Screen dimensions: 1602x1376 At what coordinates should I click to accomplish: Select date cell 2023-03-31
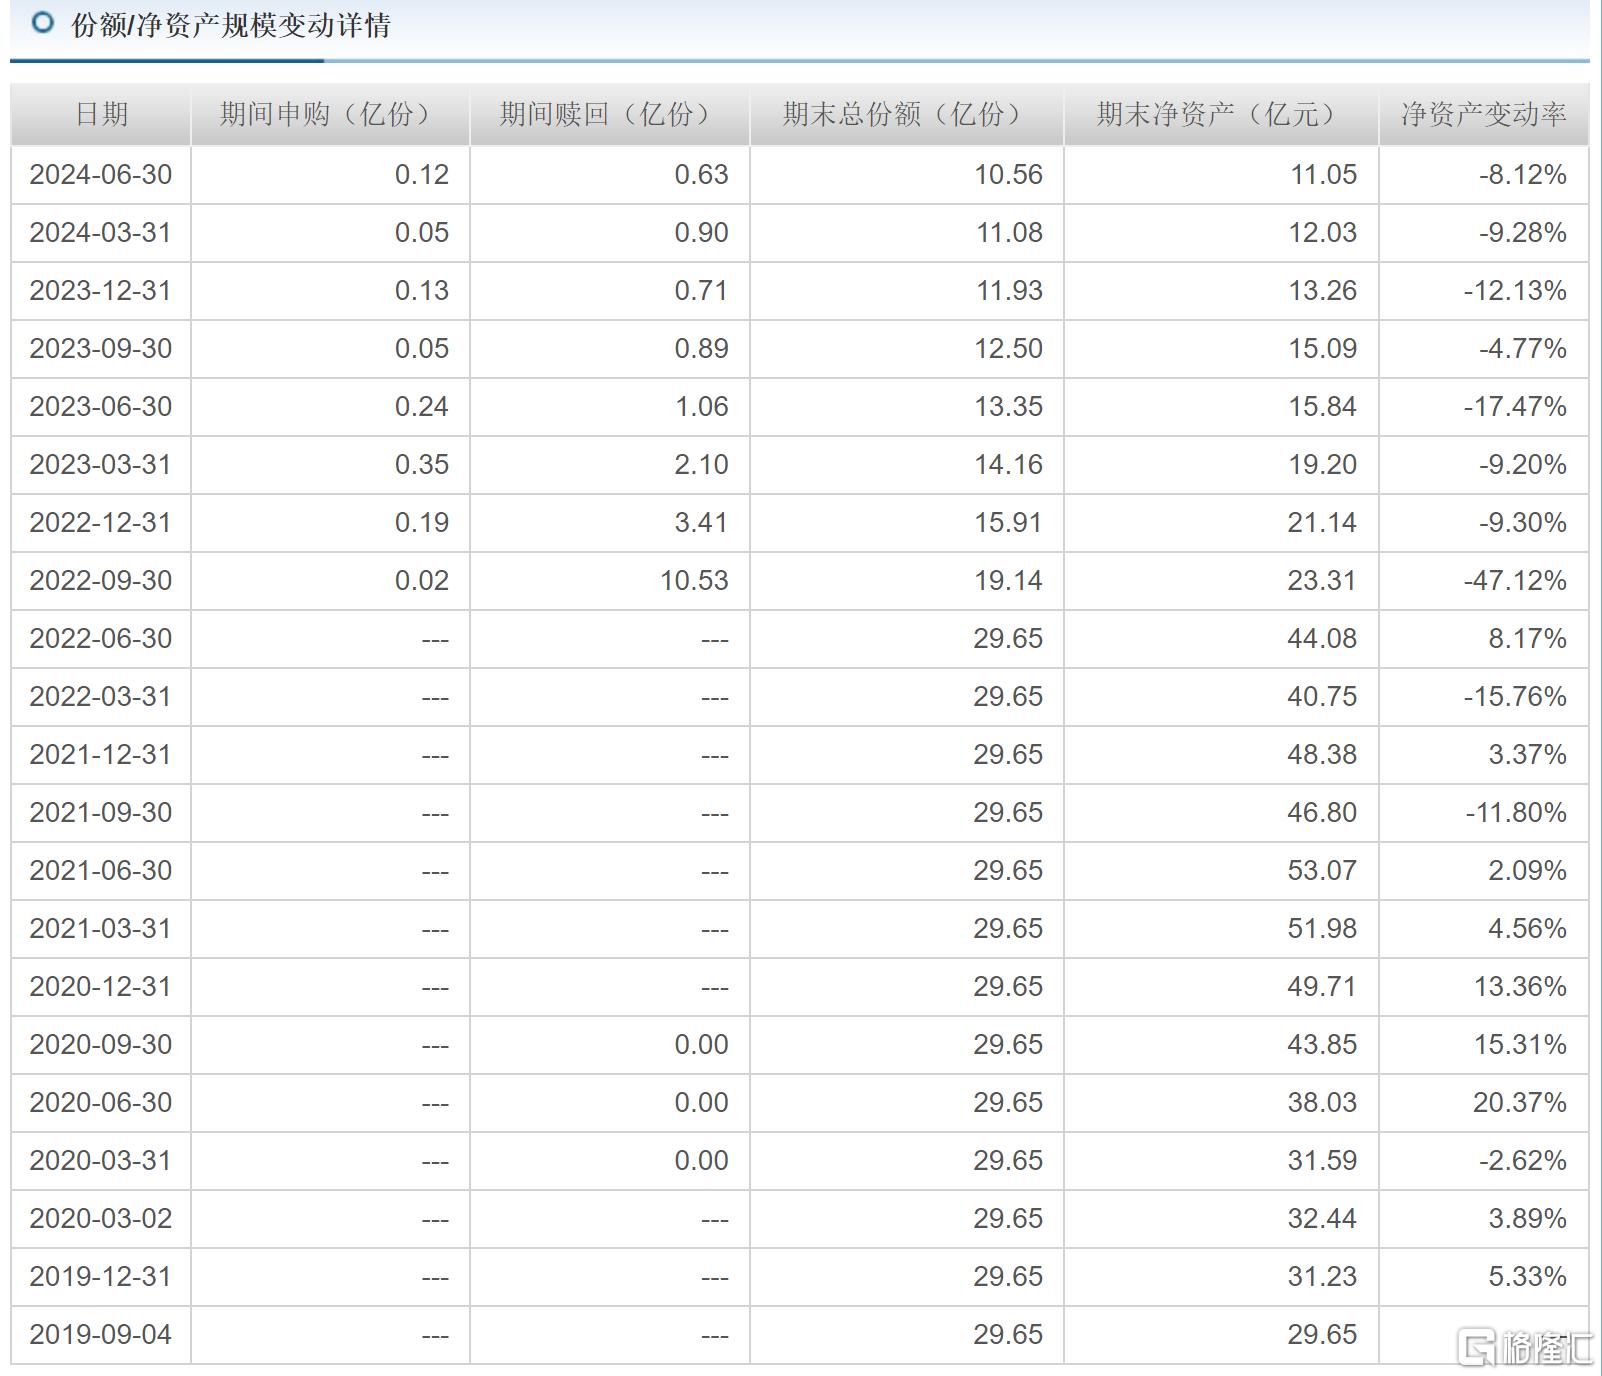[x=101, y=465]
